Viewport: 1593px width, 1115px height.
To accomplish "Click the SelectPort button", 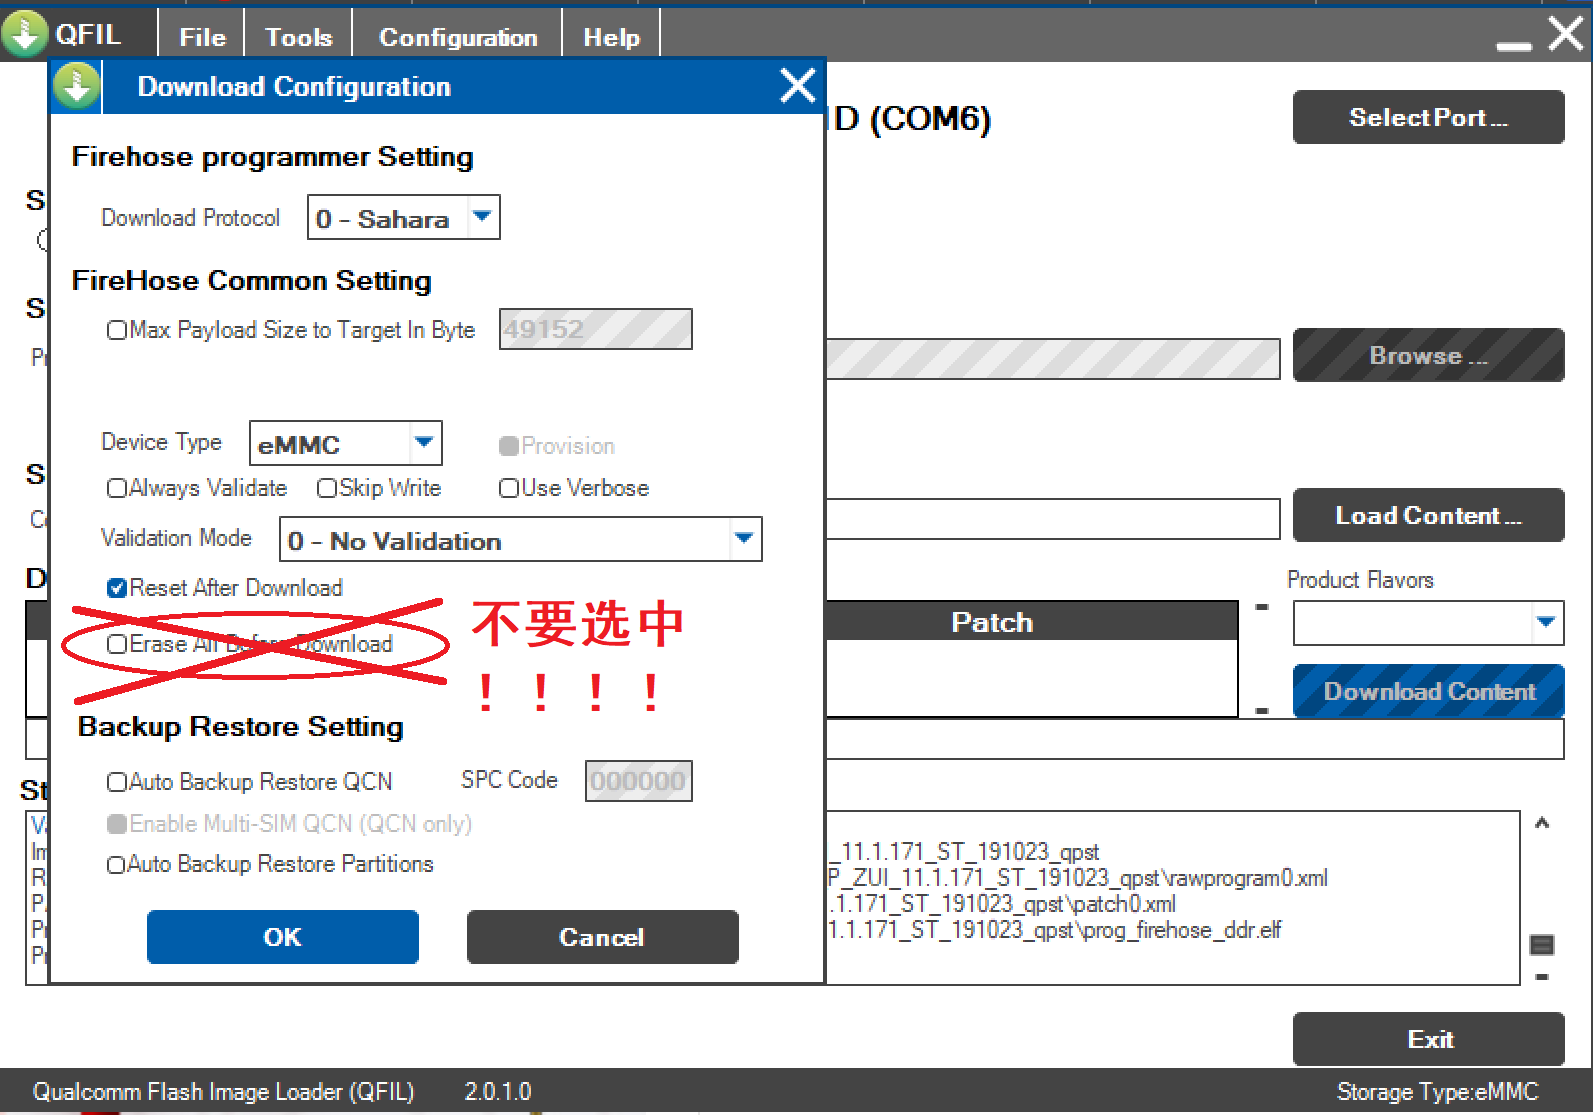I will tap(1428, 117).
